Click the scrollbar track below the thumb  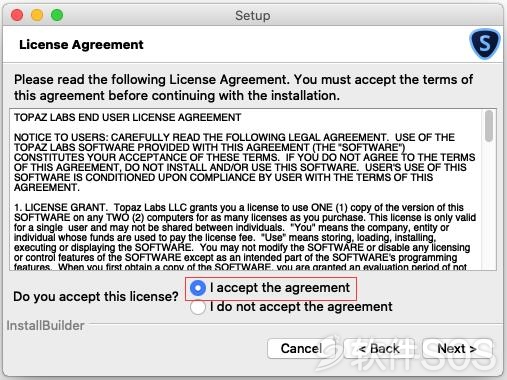pyautogui.click(x=489, y=207)
